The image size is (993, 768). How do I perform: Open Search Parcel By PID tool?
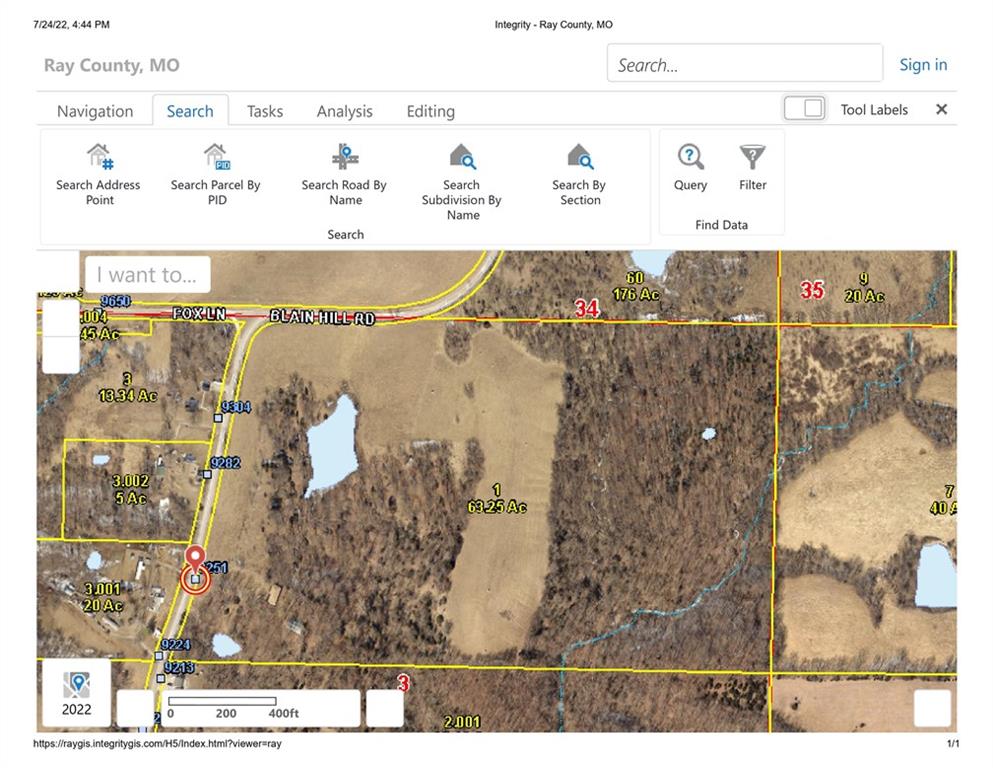216,174
